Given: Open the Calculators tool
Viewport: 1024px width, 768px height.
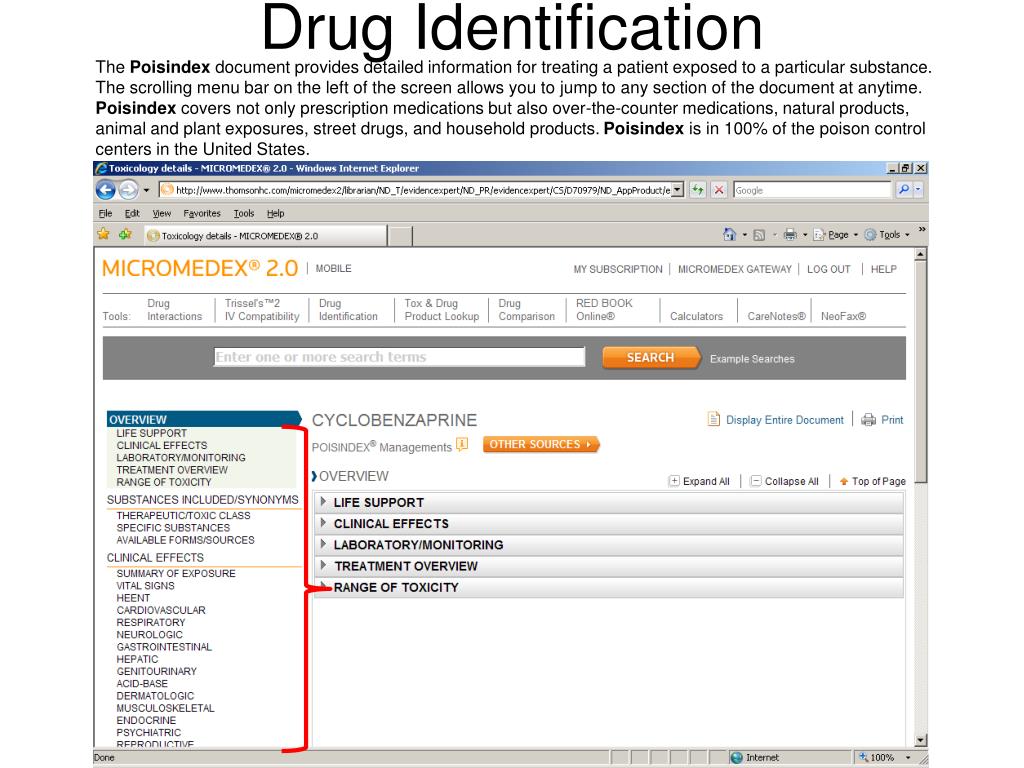Looking at the screenshot, I should (x=696, y=316).
